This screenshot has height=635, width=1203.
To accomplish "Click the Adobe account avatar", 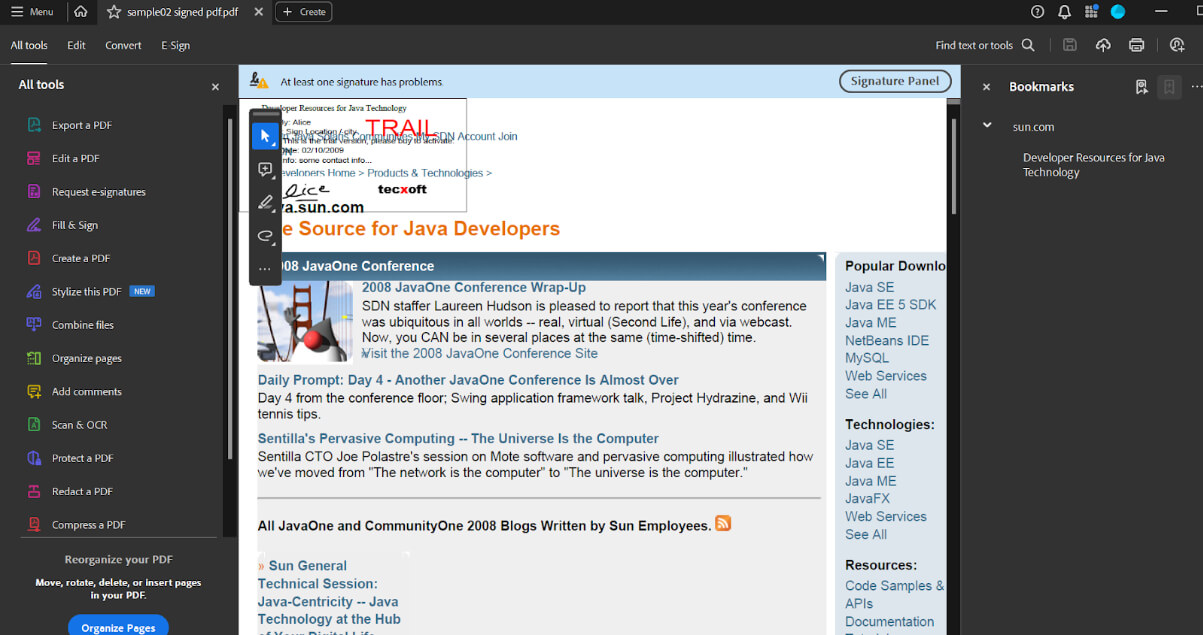I will click(x=1118, y=11).
